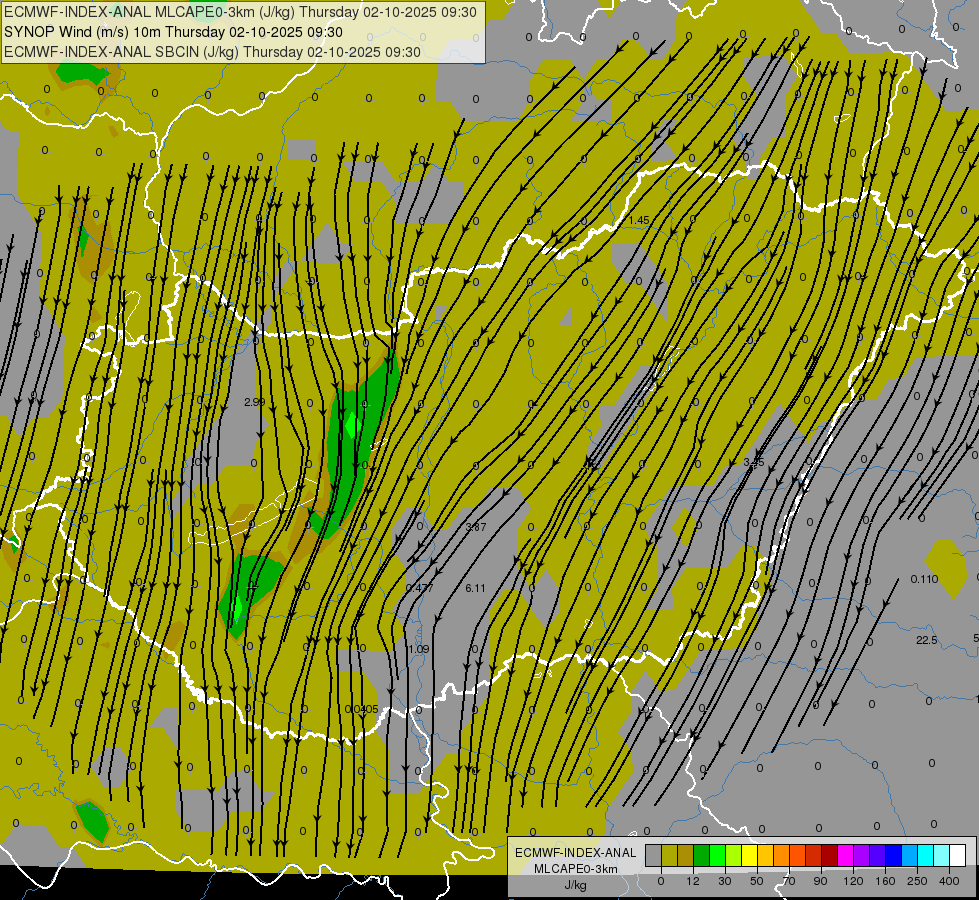Click the 3.67 value on the map

(476, 527)
